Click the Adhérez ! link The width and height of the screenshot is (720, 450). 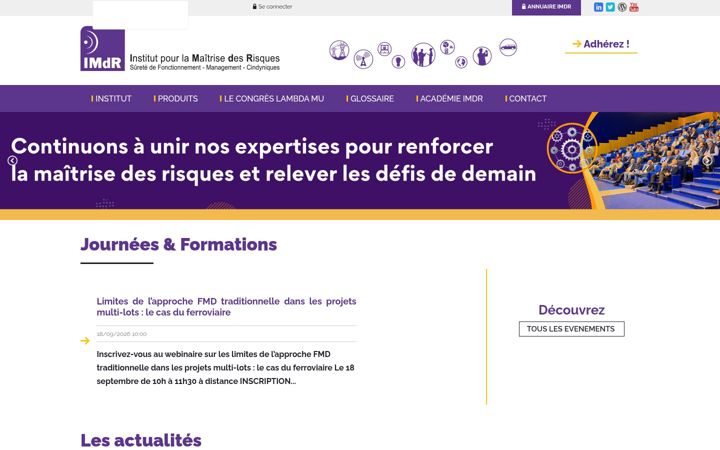click(601, 44)
